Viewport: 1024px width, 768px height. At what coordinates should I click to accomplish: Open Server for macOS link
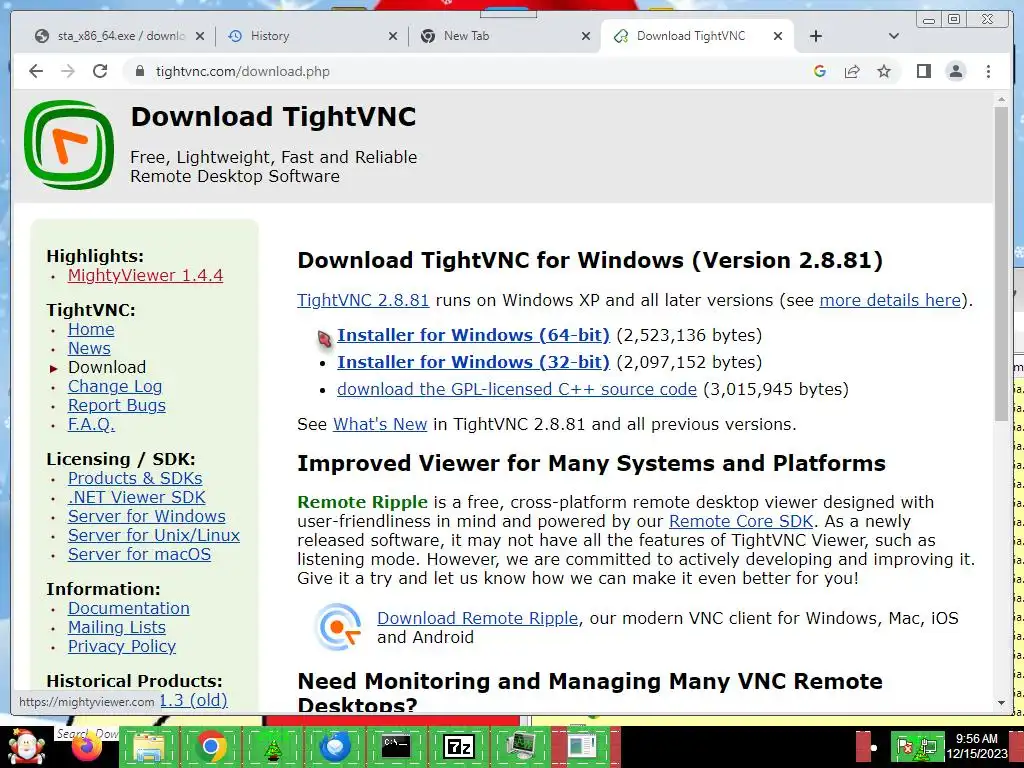[140, 554]
